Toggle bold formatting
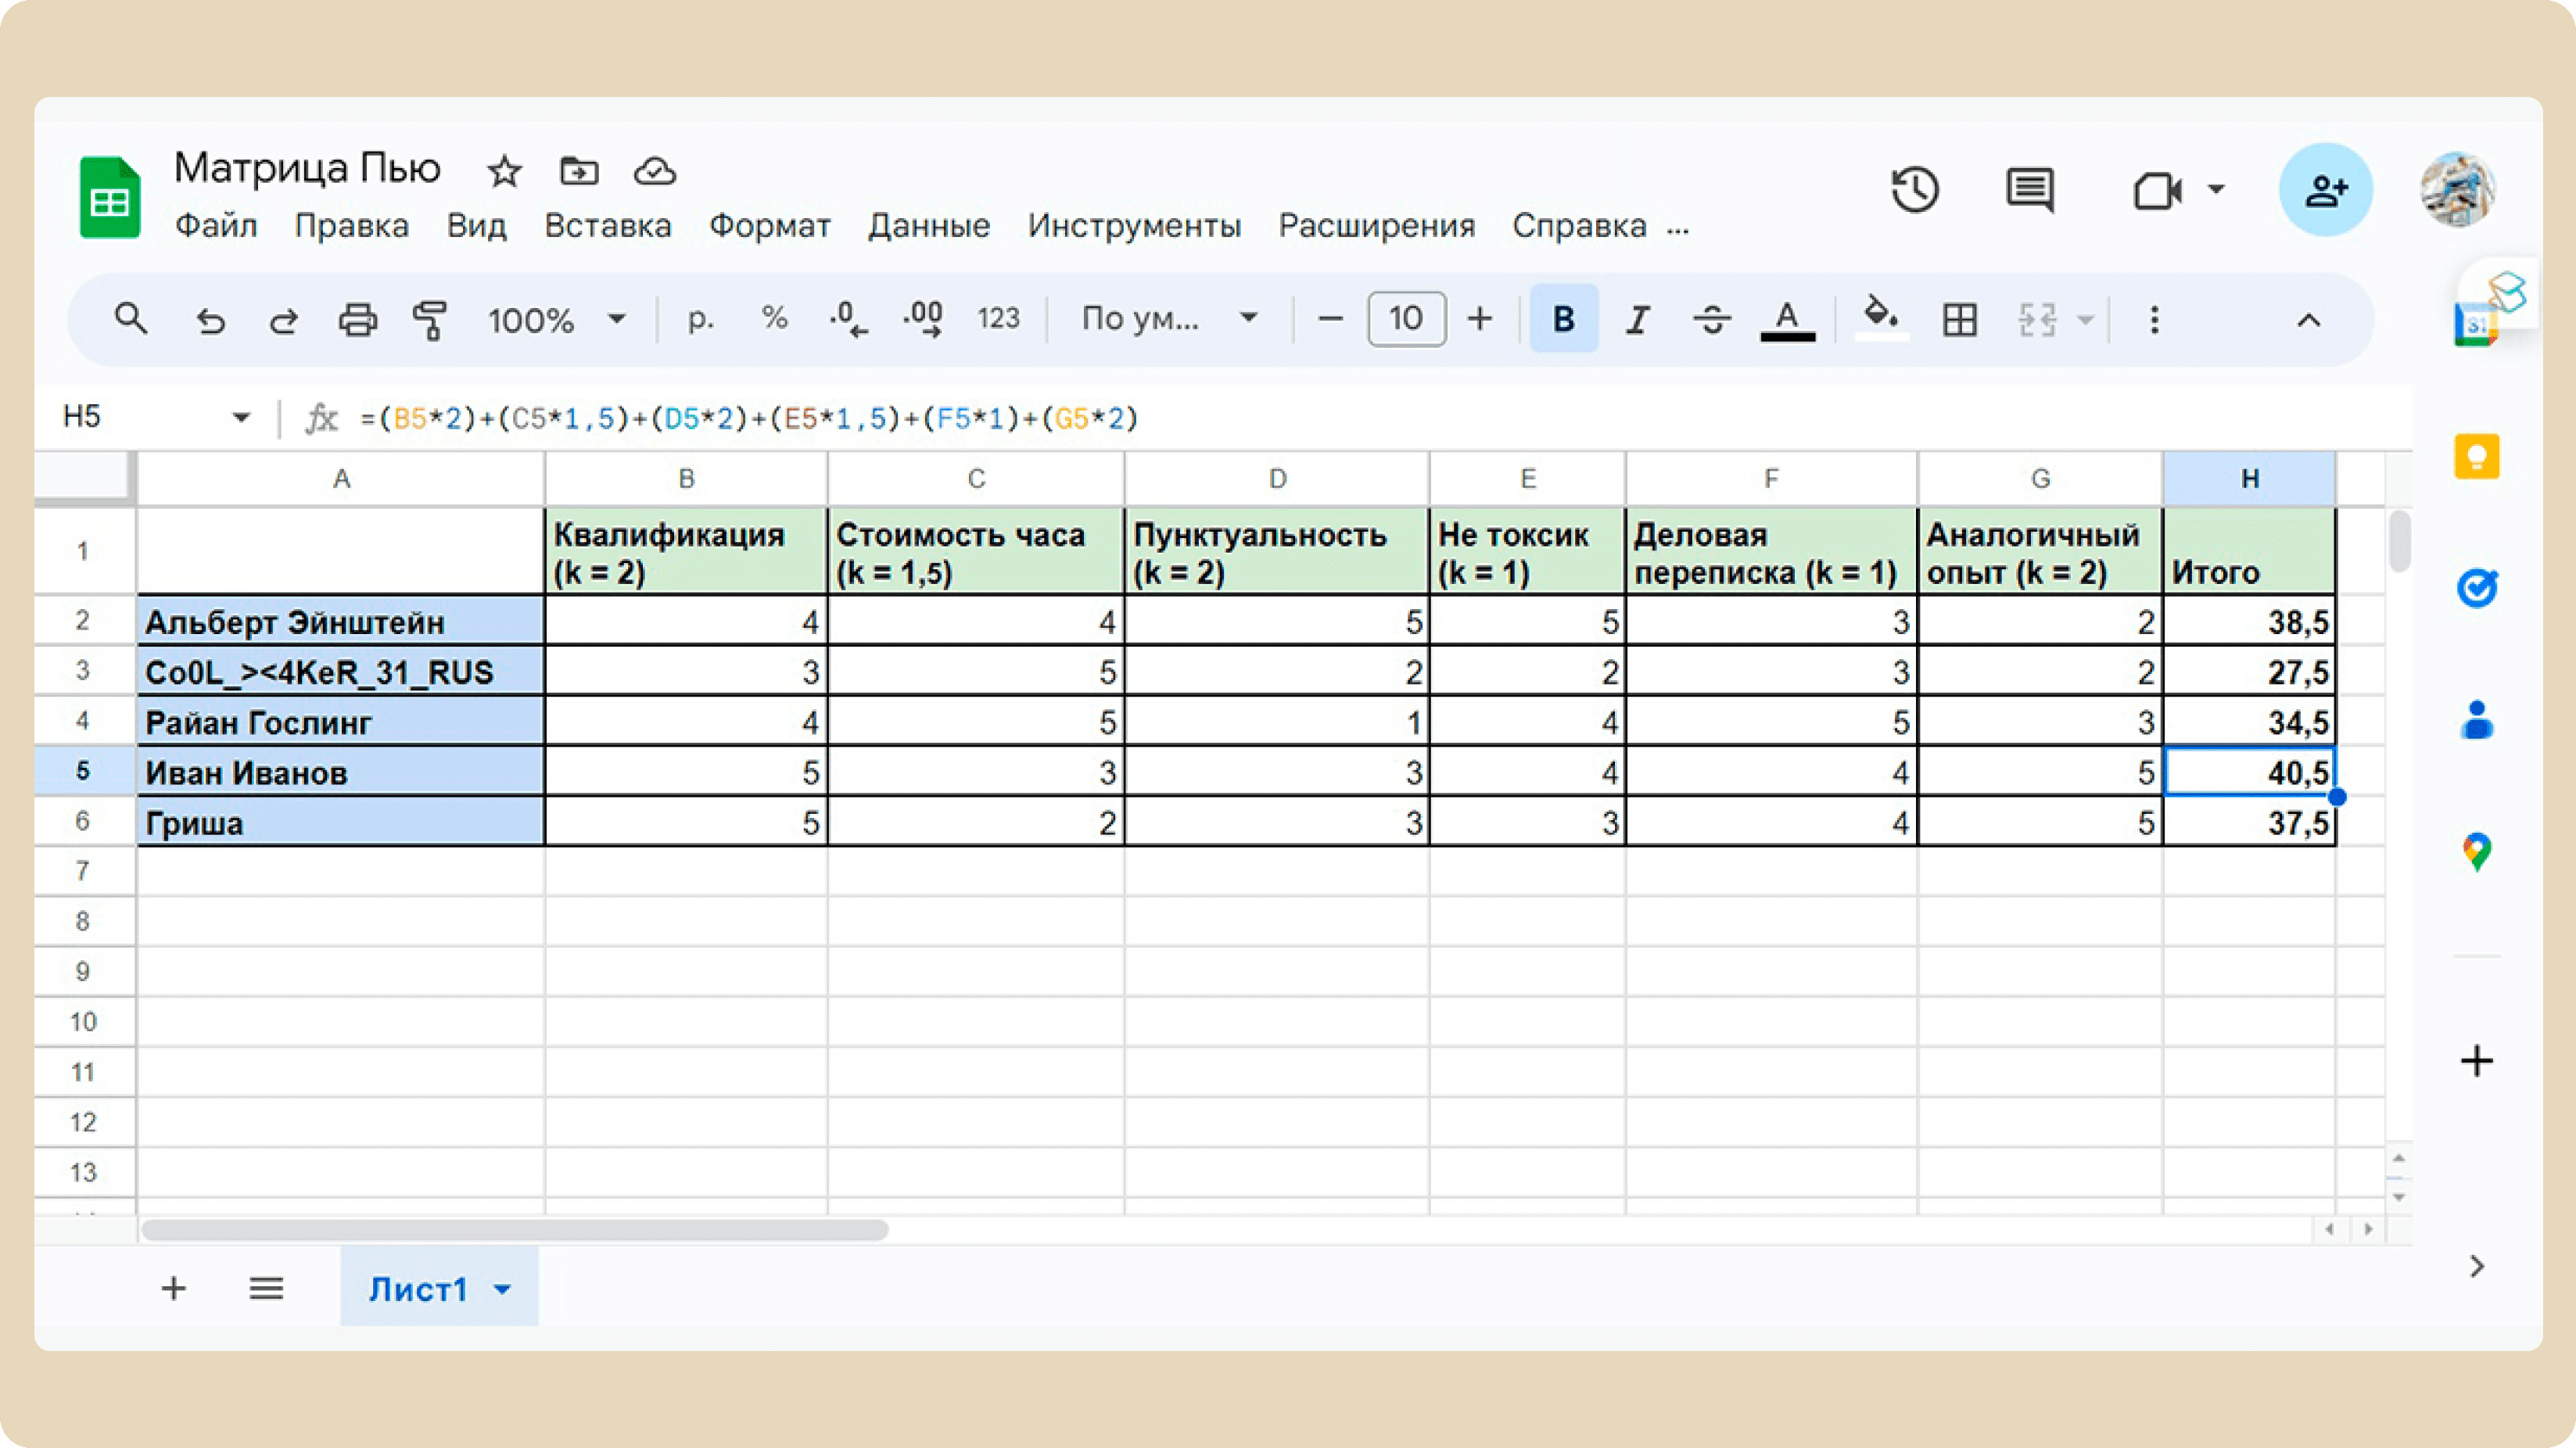The width and height of the screenshot is (2576, 1448). pos(1564,319)
